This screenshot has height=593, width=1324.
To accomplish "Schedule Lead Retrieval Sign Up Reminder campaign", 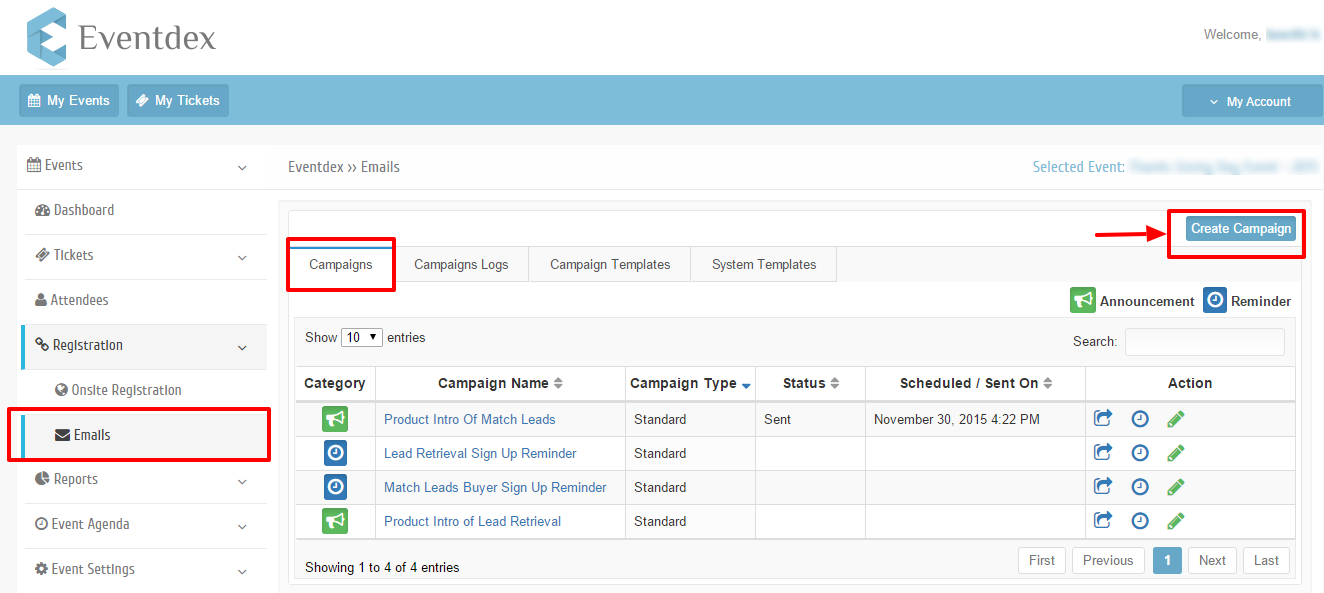I will (1140, 453).
